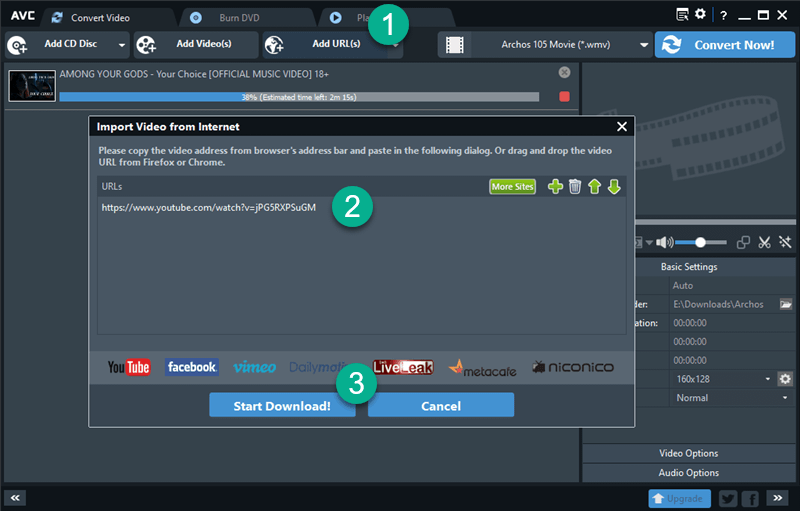Click the video seek bar in preview pane
The width and height of the screenshot is (800, 511).
[x=716, y=222]
